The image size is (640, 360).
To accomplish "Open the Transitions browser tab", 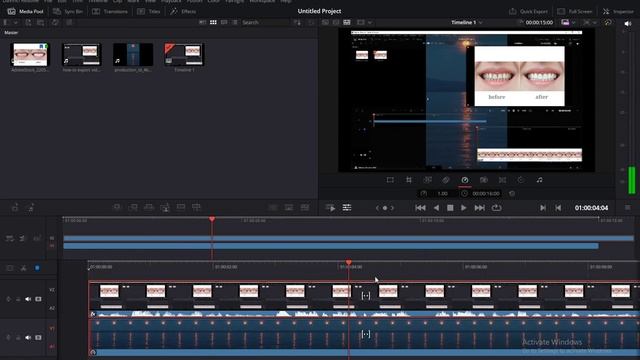I will point(110,11).
